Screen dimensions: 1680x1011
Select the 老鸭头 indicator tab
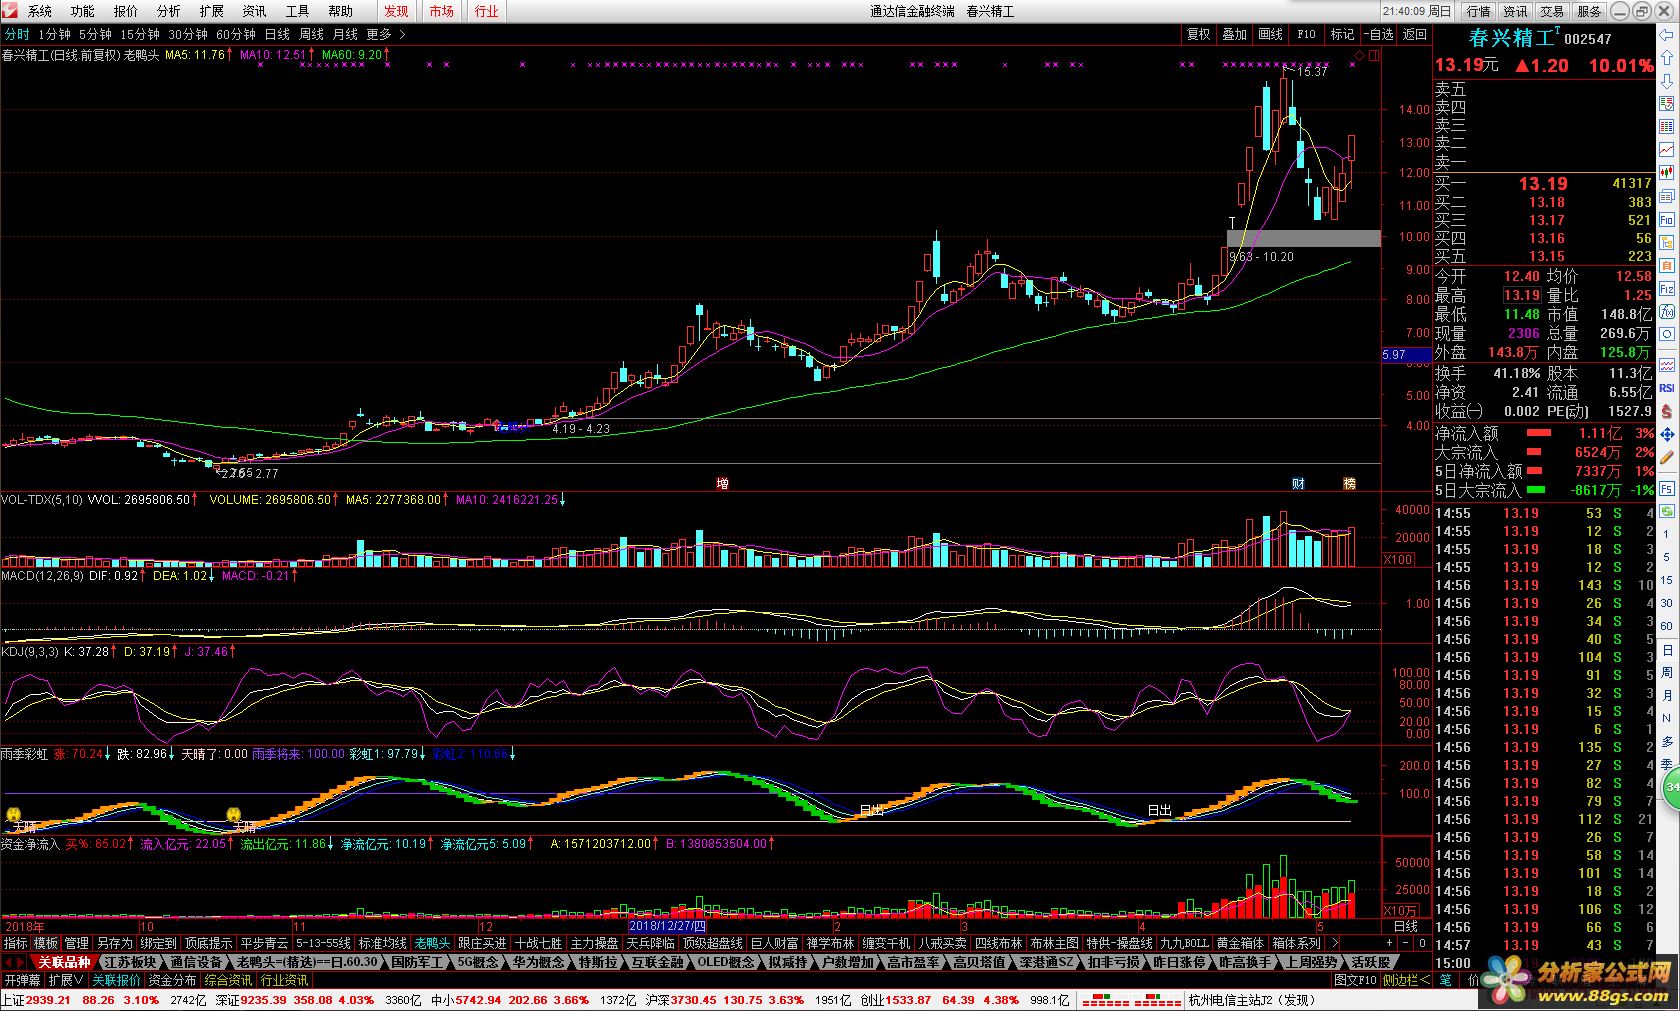(x=432, y=943)
